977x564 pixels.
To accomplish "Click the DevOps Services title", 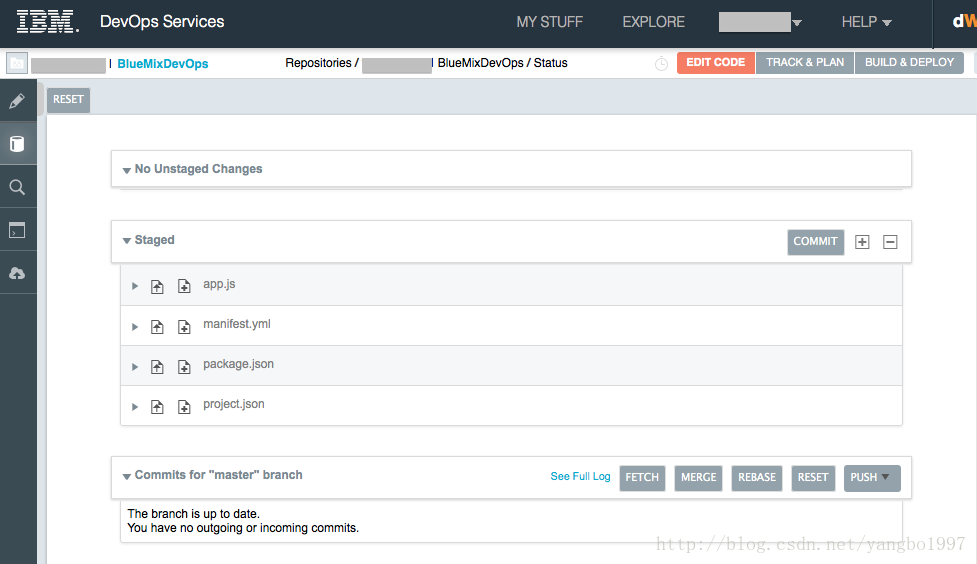I will point(162,22).
